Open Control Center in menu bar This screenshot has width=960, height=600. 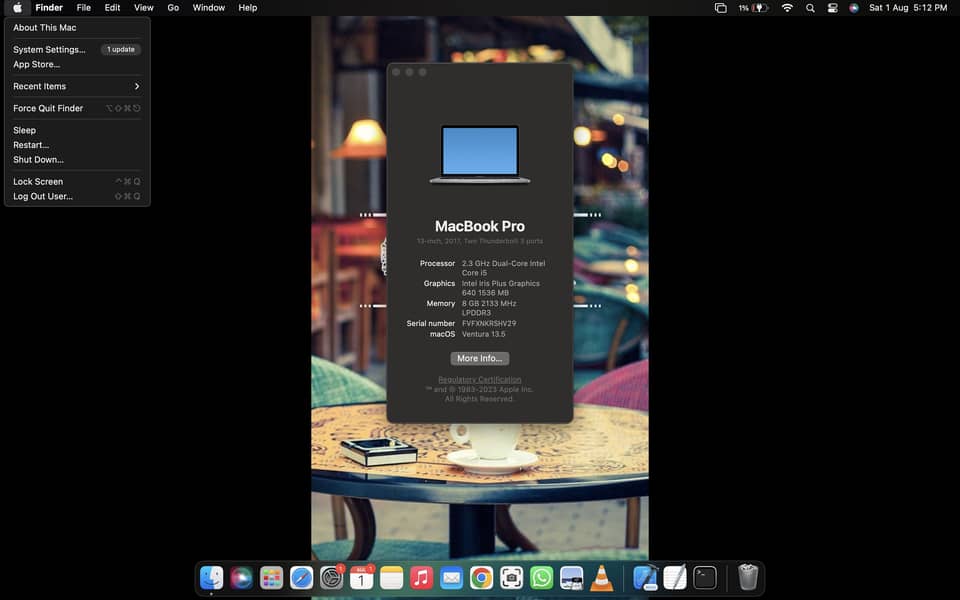point(832,8)
